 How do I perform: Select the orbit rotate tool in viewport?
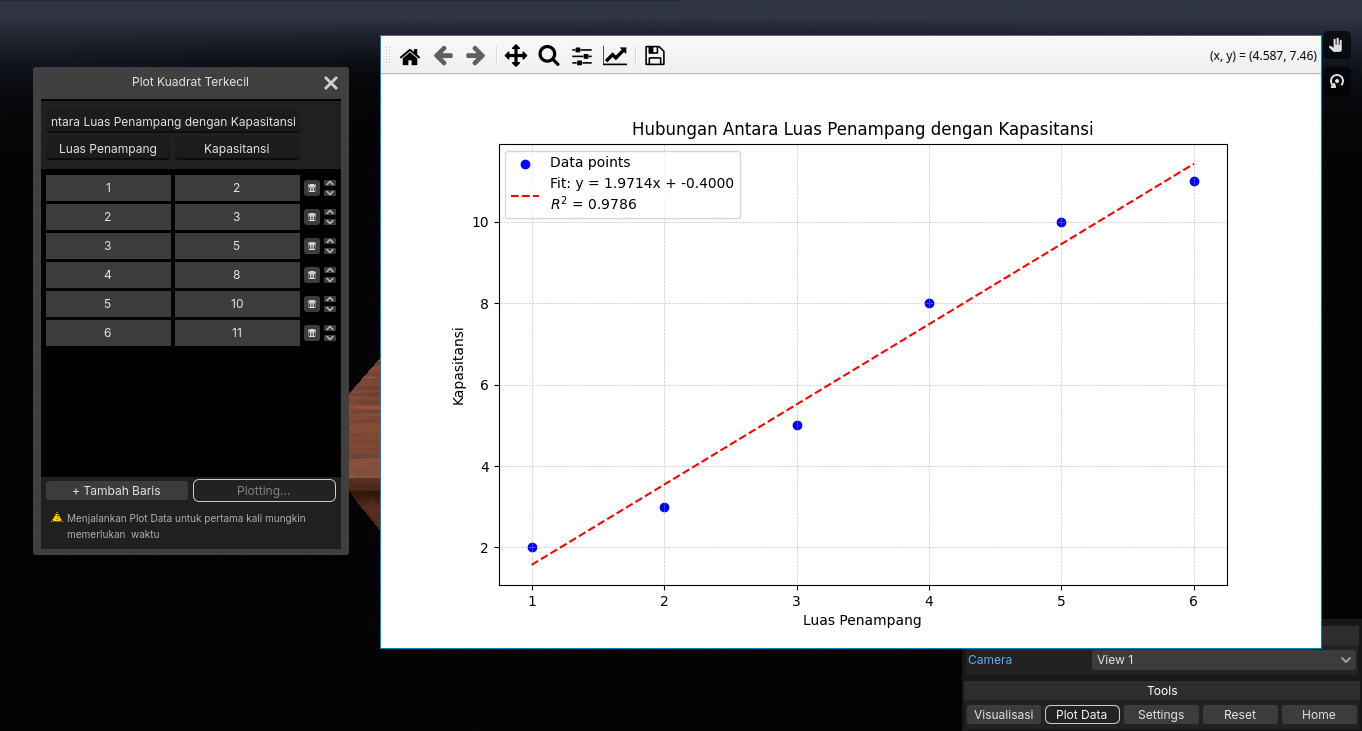coord(1337,81)
